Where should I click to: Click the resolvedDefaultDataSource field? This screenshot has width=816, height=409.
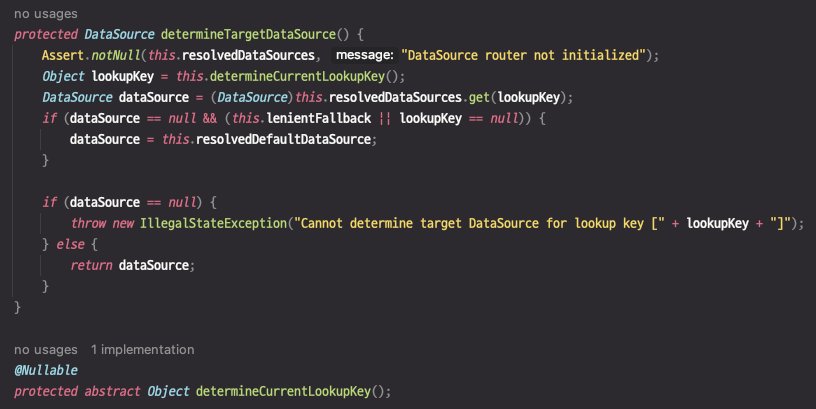coord(283,139)
